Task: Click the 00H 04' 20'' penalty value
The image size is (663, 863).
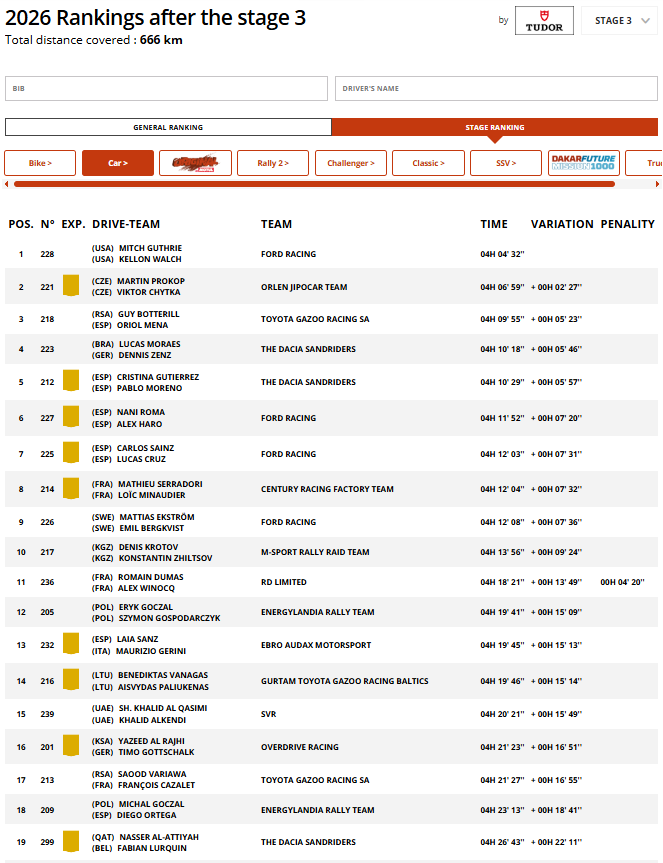Action: (x=622, y=582)
